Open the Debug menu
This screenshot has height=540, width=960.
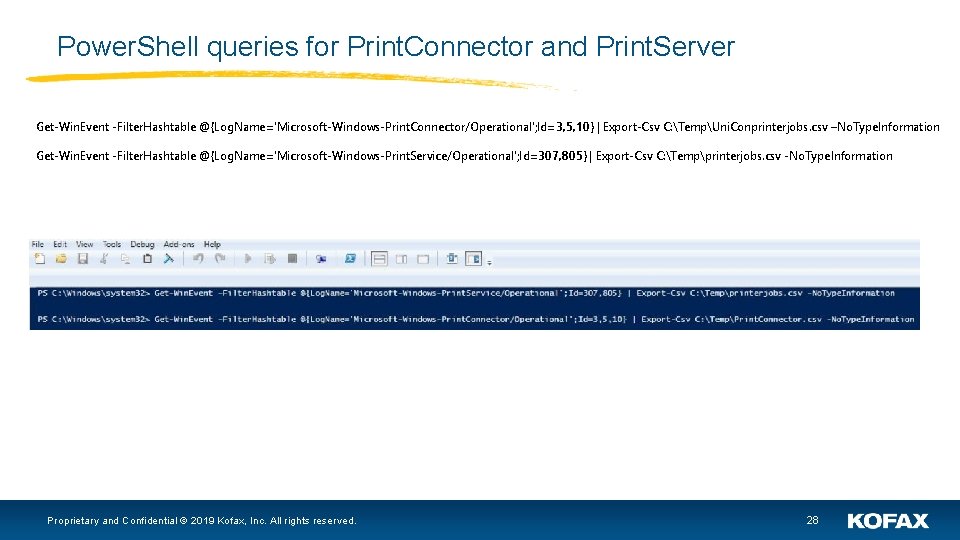coord(142,244)
